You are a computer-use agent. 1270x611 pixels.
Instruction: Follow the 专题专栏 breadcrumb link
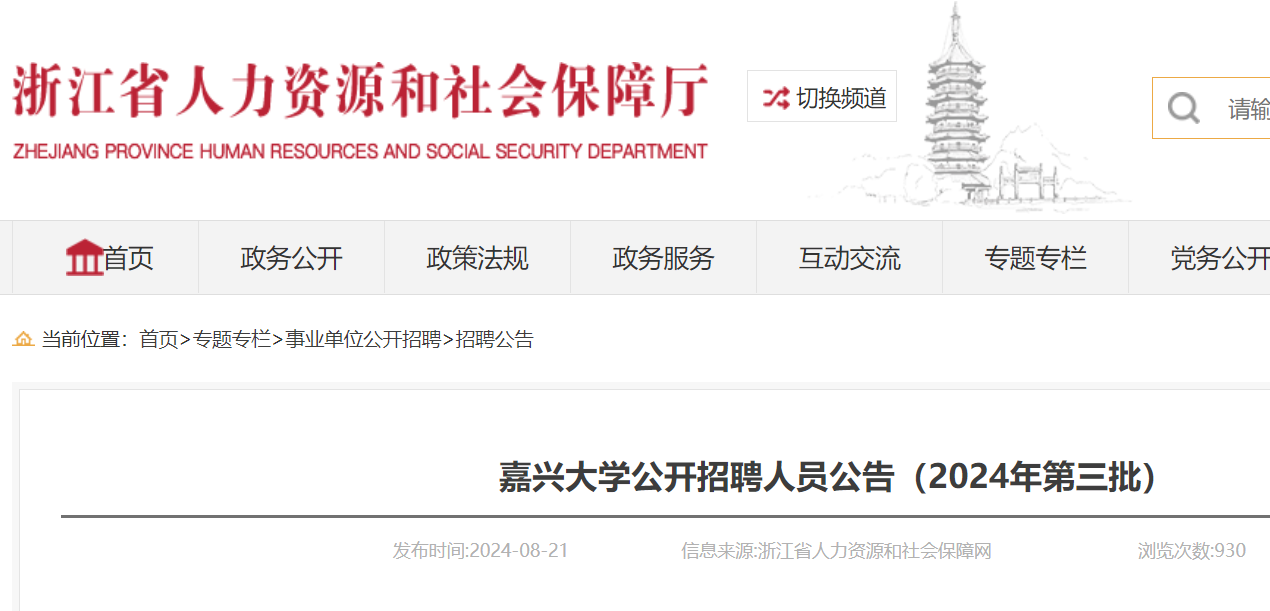(232, 340)
